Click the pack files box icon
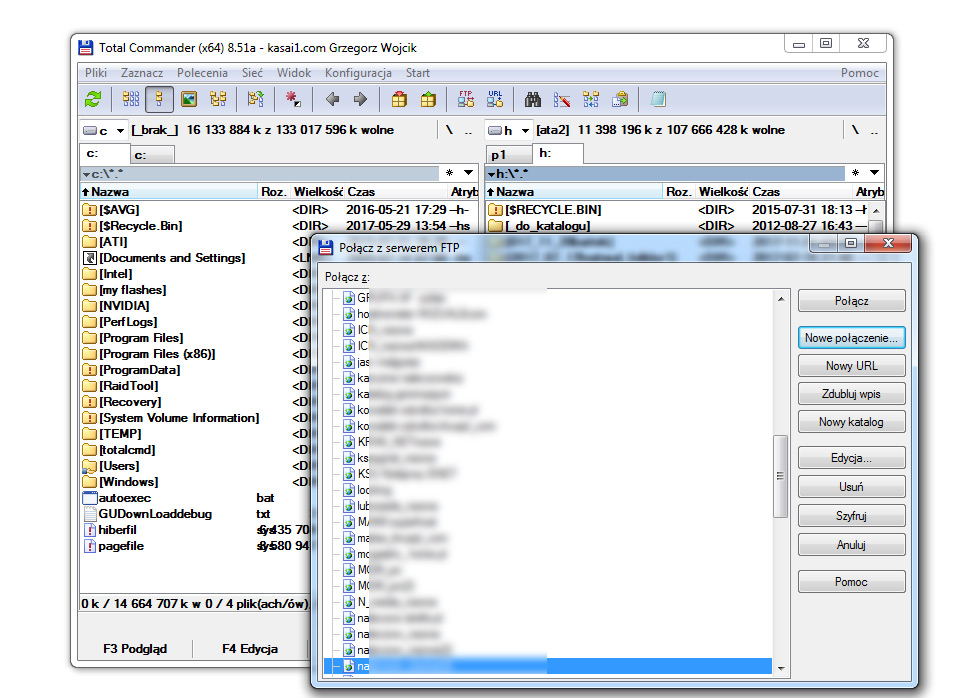Viewport: 960px width, 698px height. (x=399, y=99)
